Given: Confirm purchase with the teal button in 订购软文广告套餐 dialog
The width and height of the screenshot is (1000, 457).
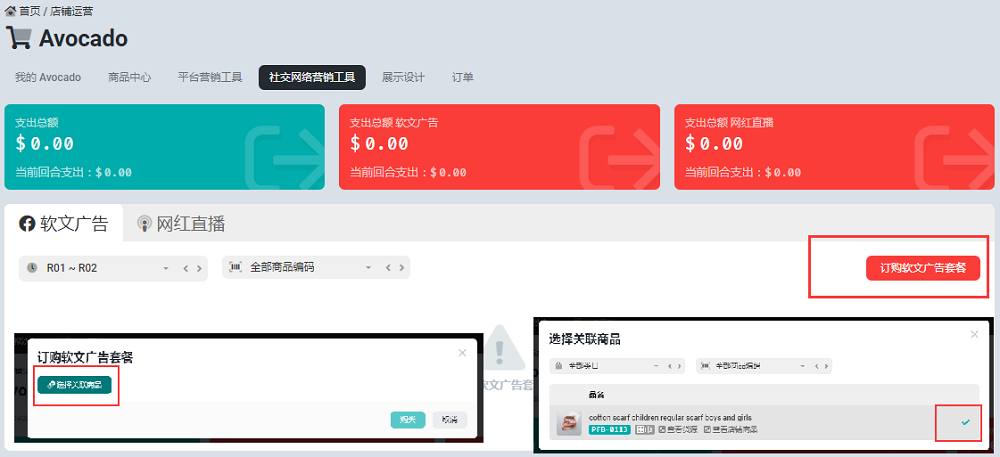Looking at the screenshot, I should [408, 419].
